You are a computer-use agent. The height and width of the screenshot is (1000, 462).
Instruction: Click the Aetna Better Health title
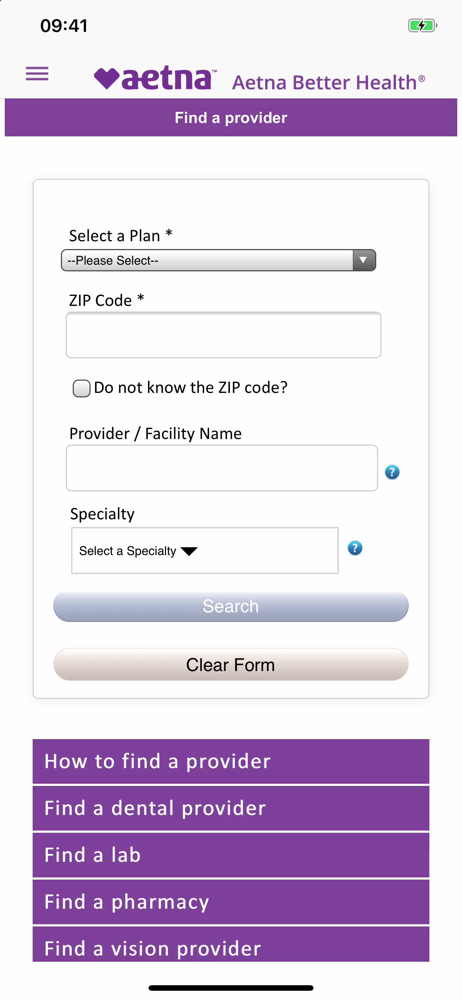tap(328, 82)
